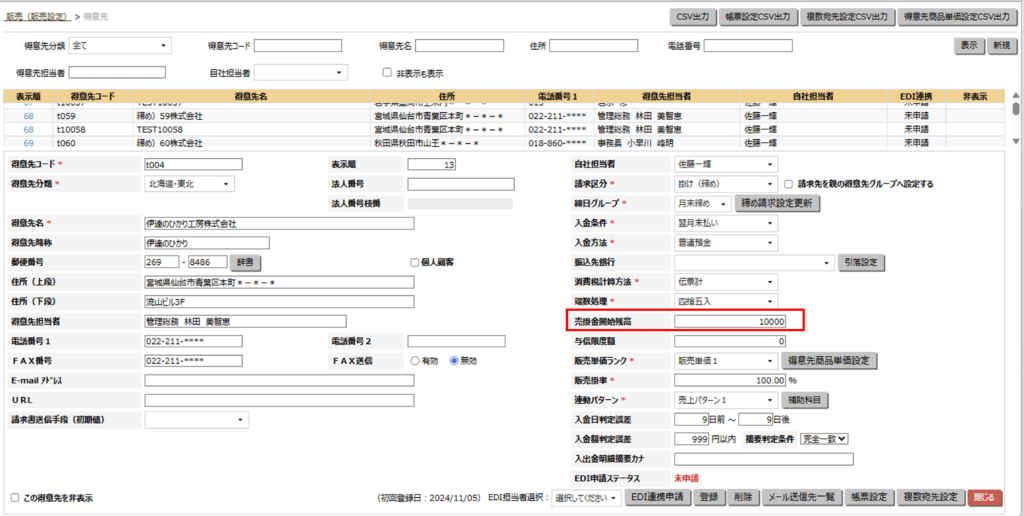Click the 売掛金開始残高 field showing 10000
The height and width of the screenshot is (516, 1024).
coord(730,321)
